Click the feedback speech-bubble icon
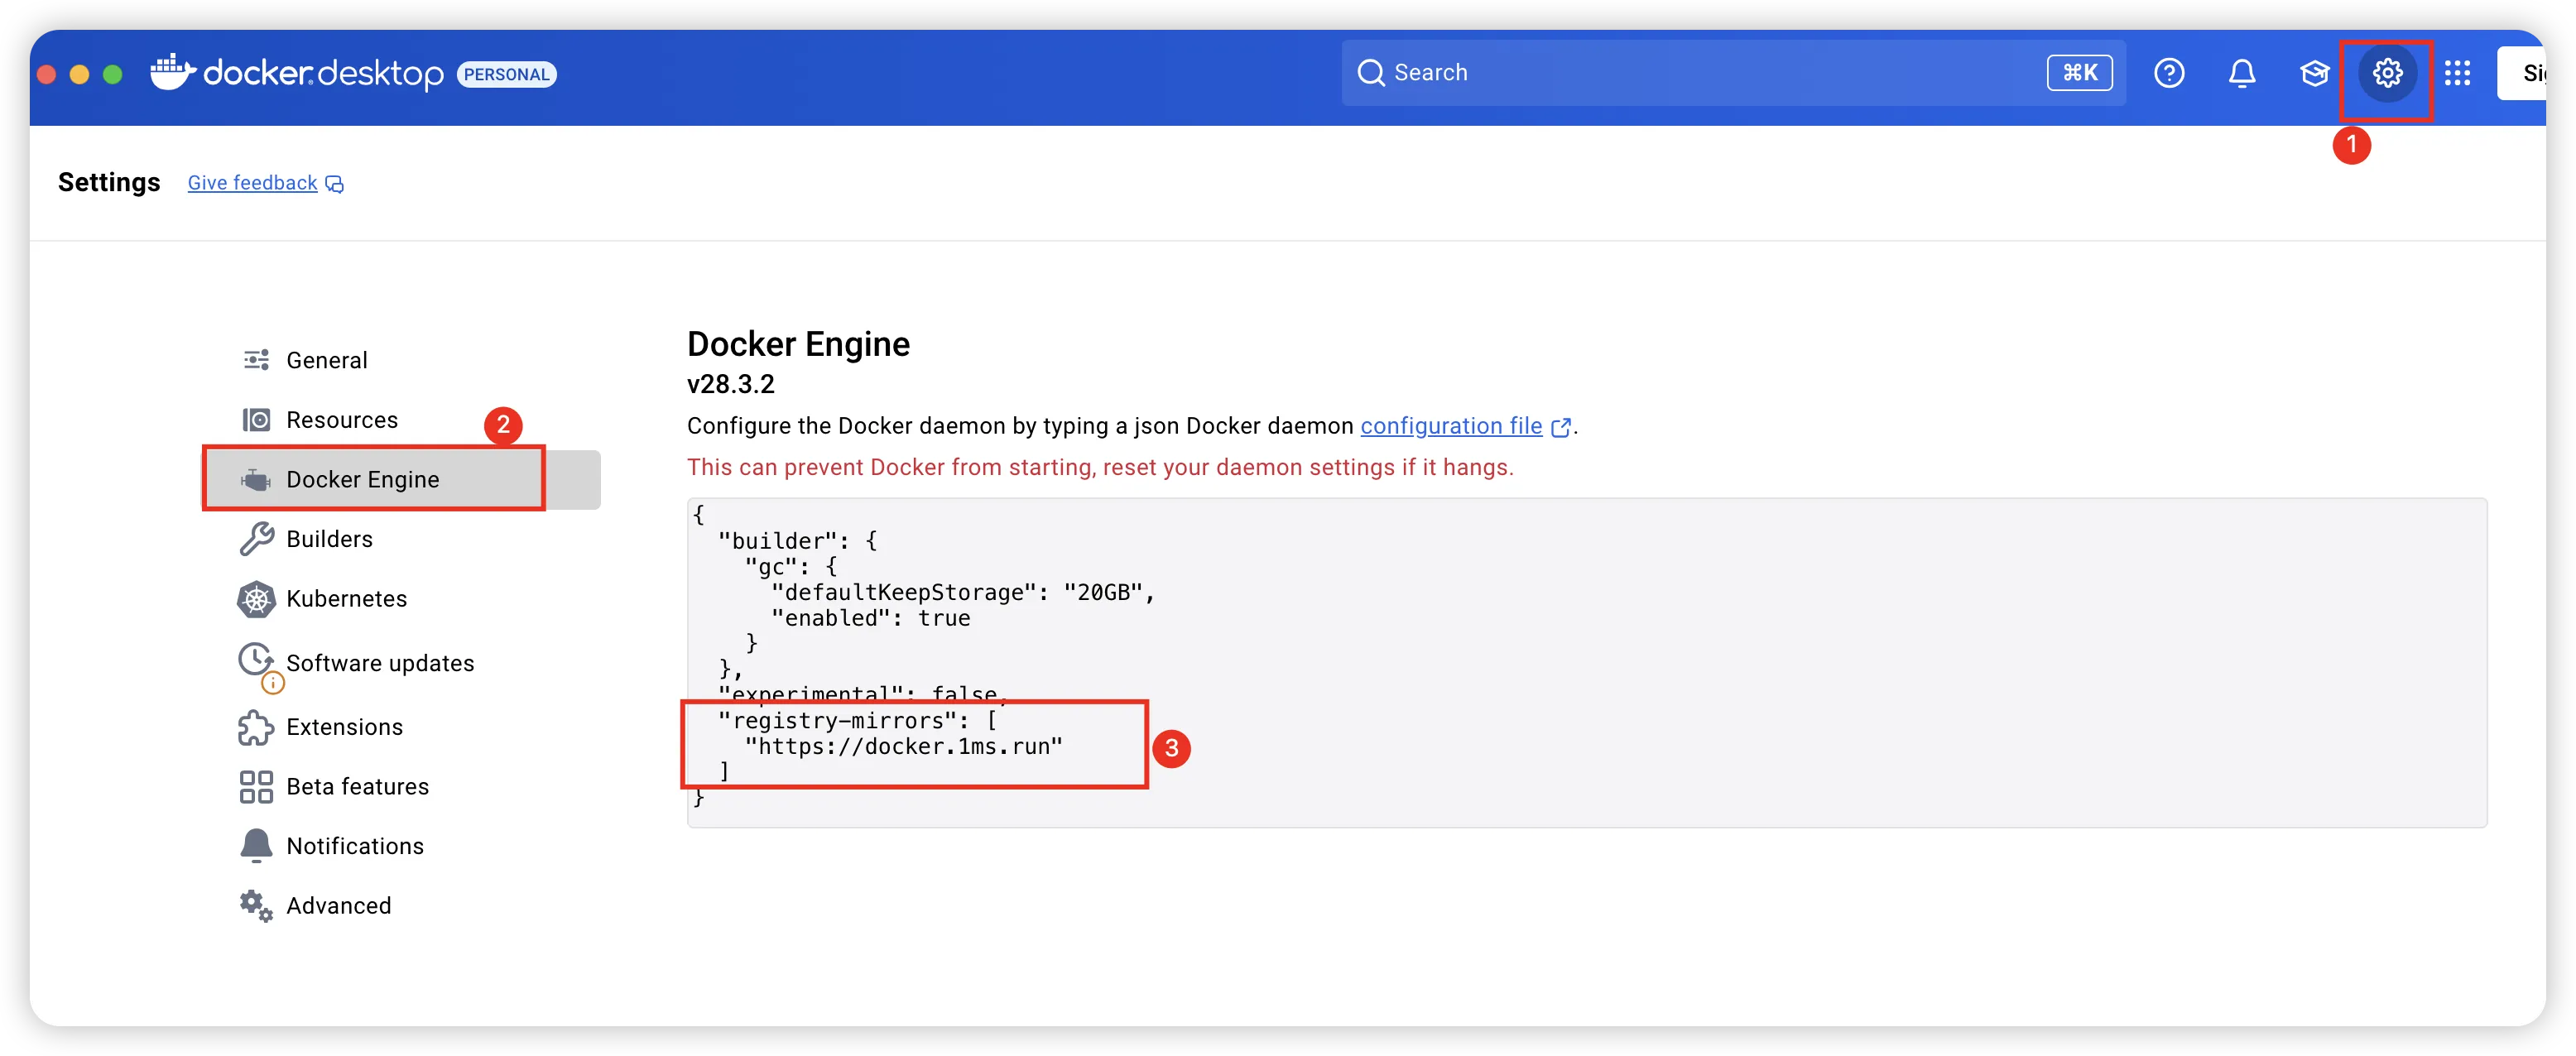Screen dimensions: 2576x1056 pyautogui.click(x=335, y=184)
